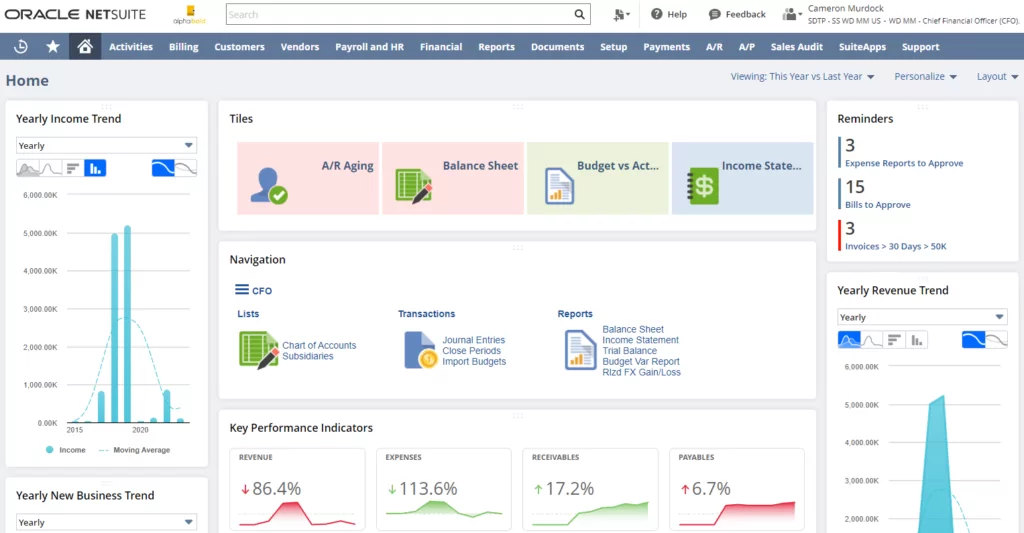Select bar chart type in Yearly Income Trend
Screen dimensions: 1024x533
(72, 169)
